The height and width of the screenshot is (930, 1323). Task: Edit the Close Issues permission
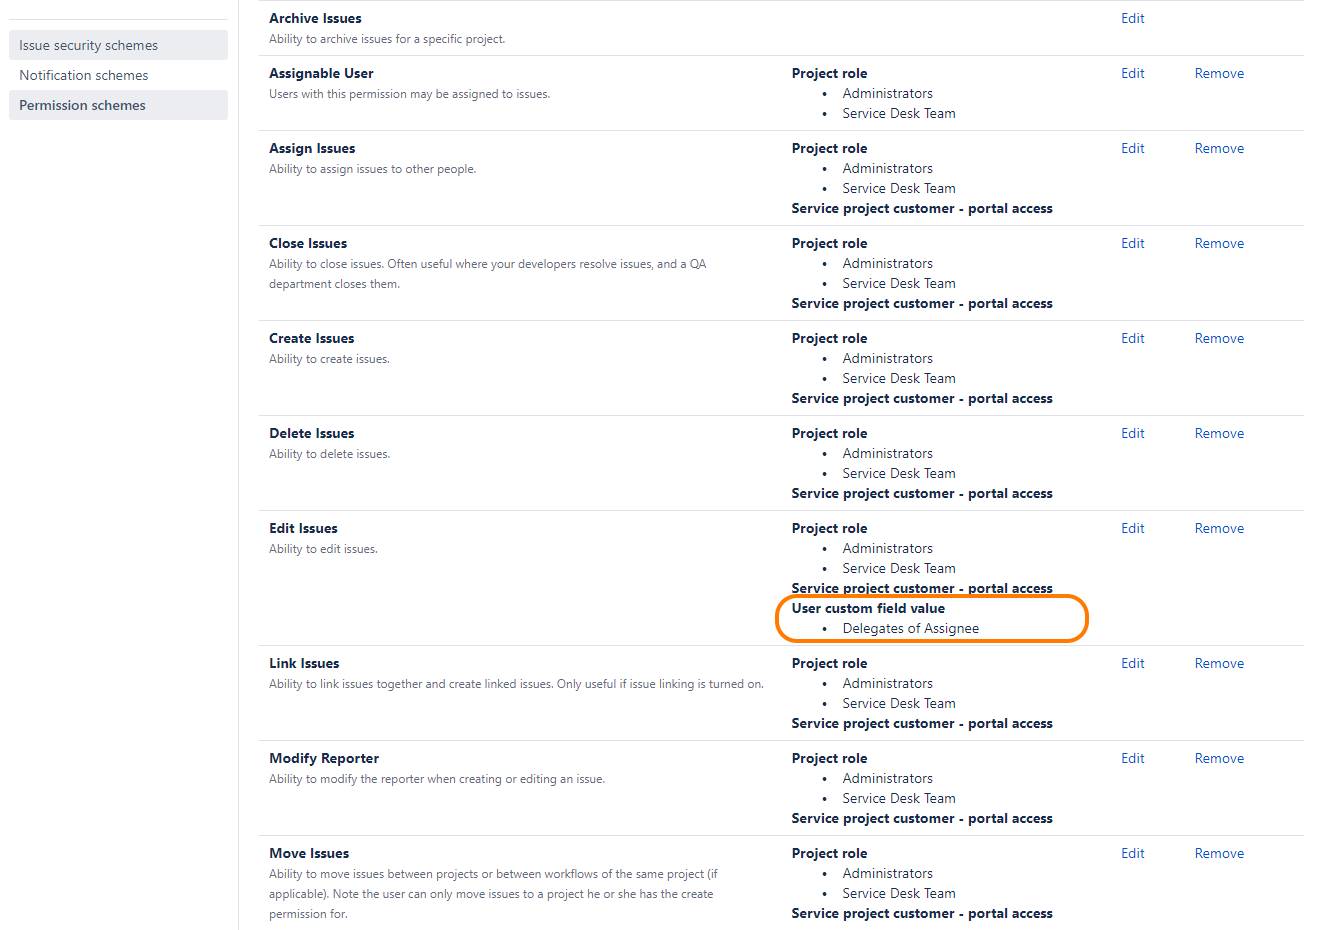click(x=1132, y=243)
